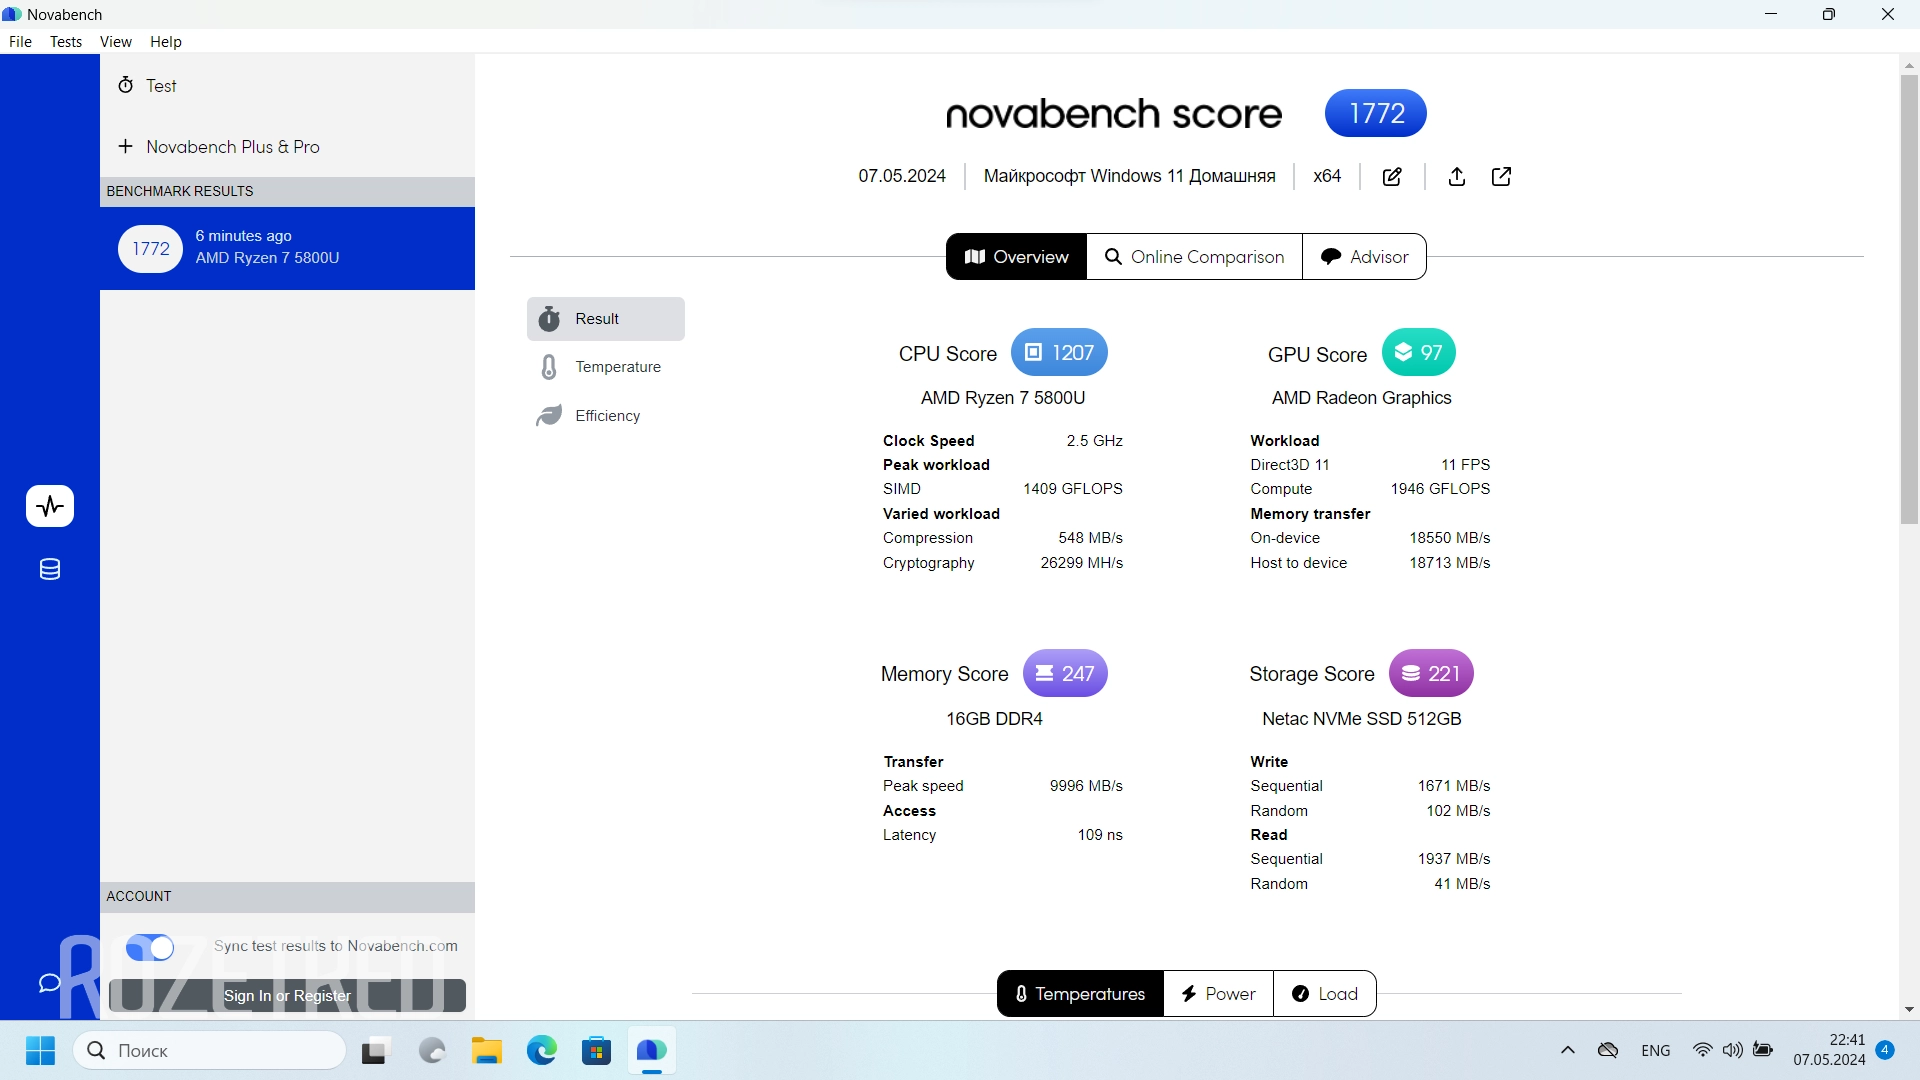Launch Microsoft Edge from the taskbar
Screen dimensions: 1920x1080
tap(542, 1051)
